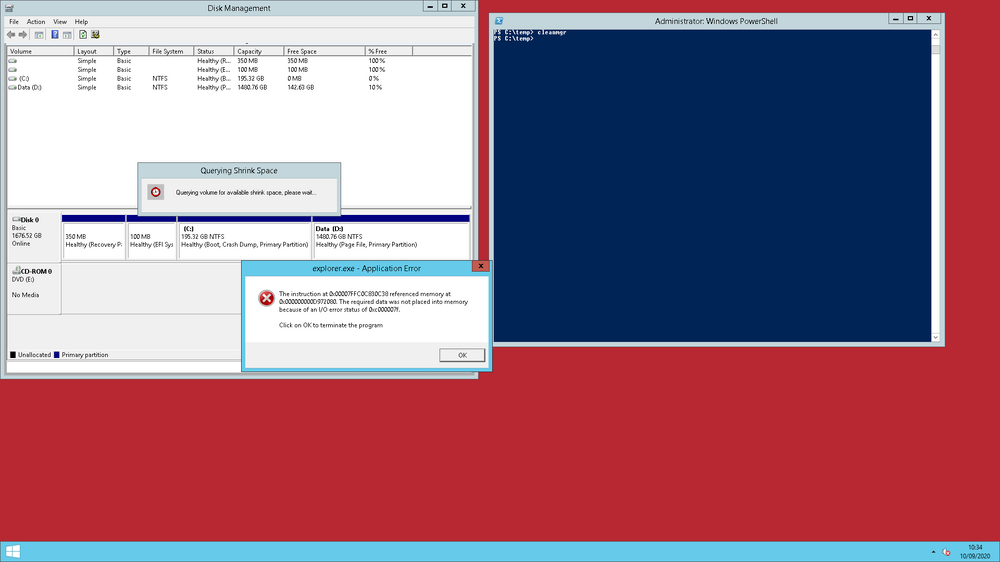
Task: Click the '142.63 GB' free space cell
Action: (x=300, y=87)
